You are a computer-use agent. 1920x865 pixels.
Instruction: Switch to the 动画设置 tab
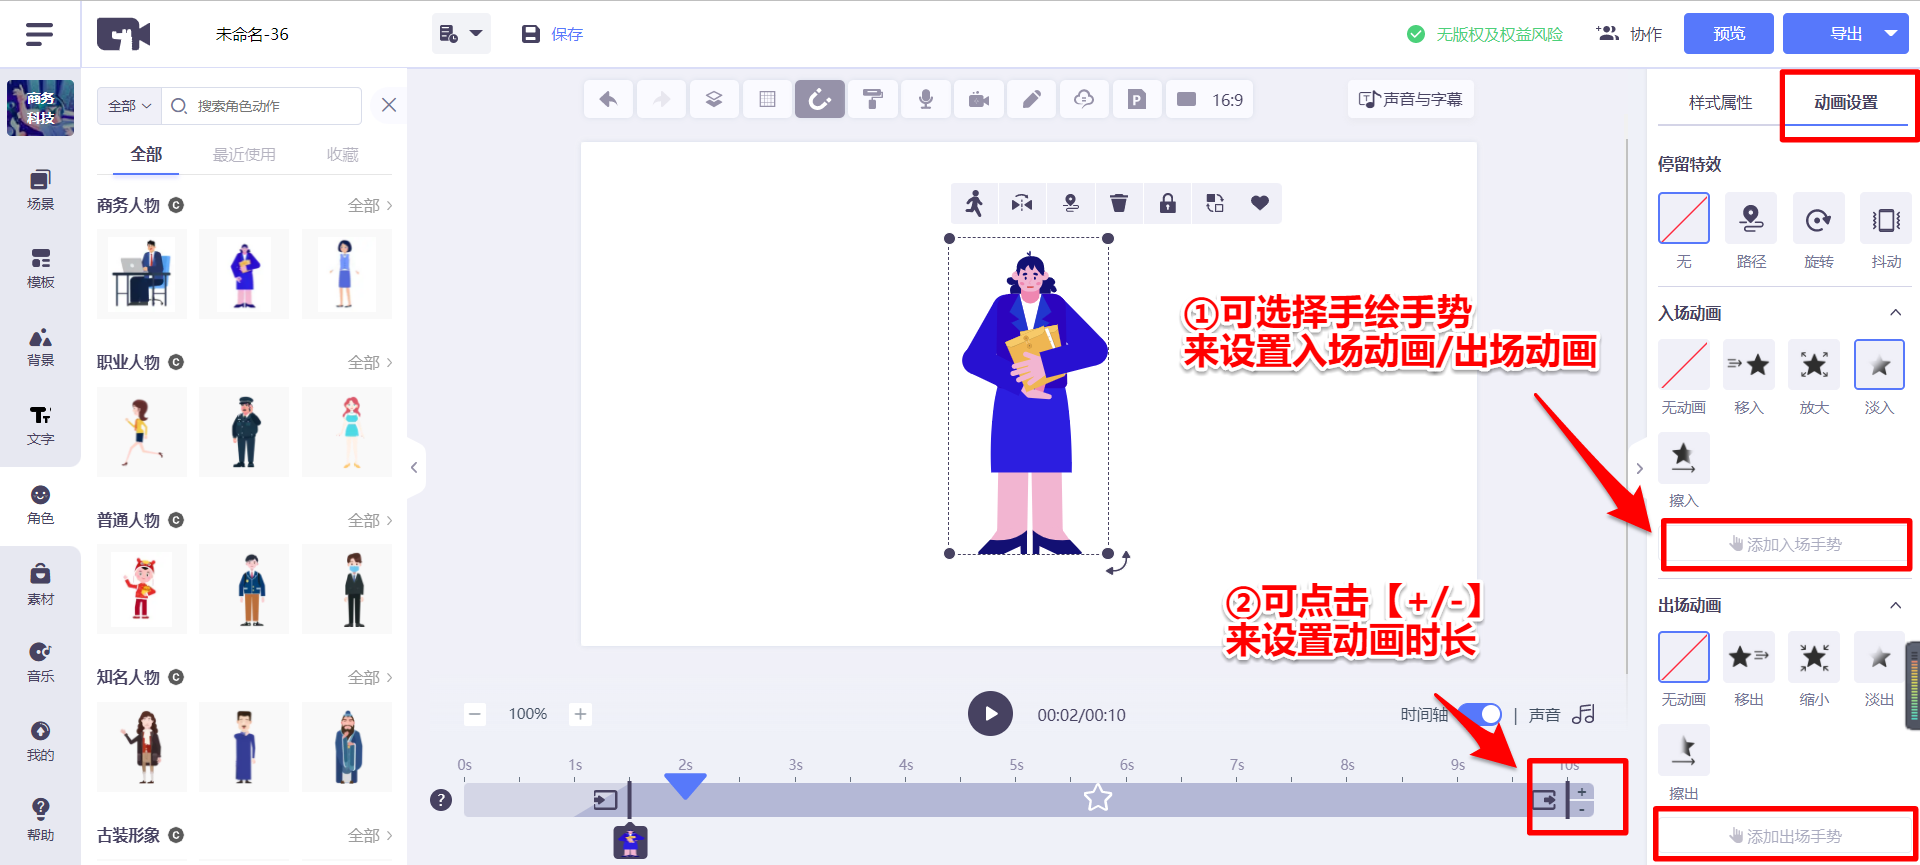(x=1846, y=102)
